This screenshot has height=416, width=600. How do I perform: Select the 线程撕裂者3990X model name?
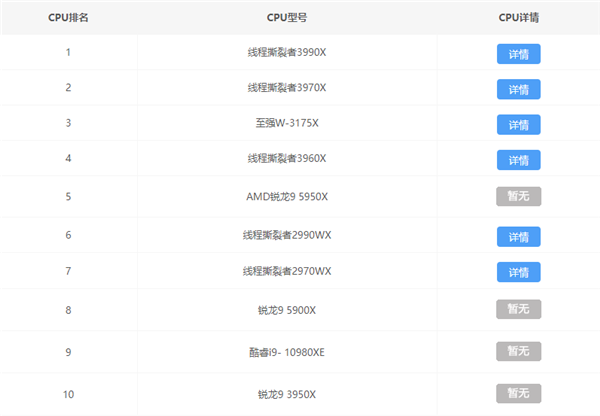pyautogui.click(x=287, y=52)
